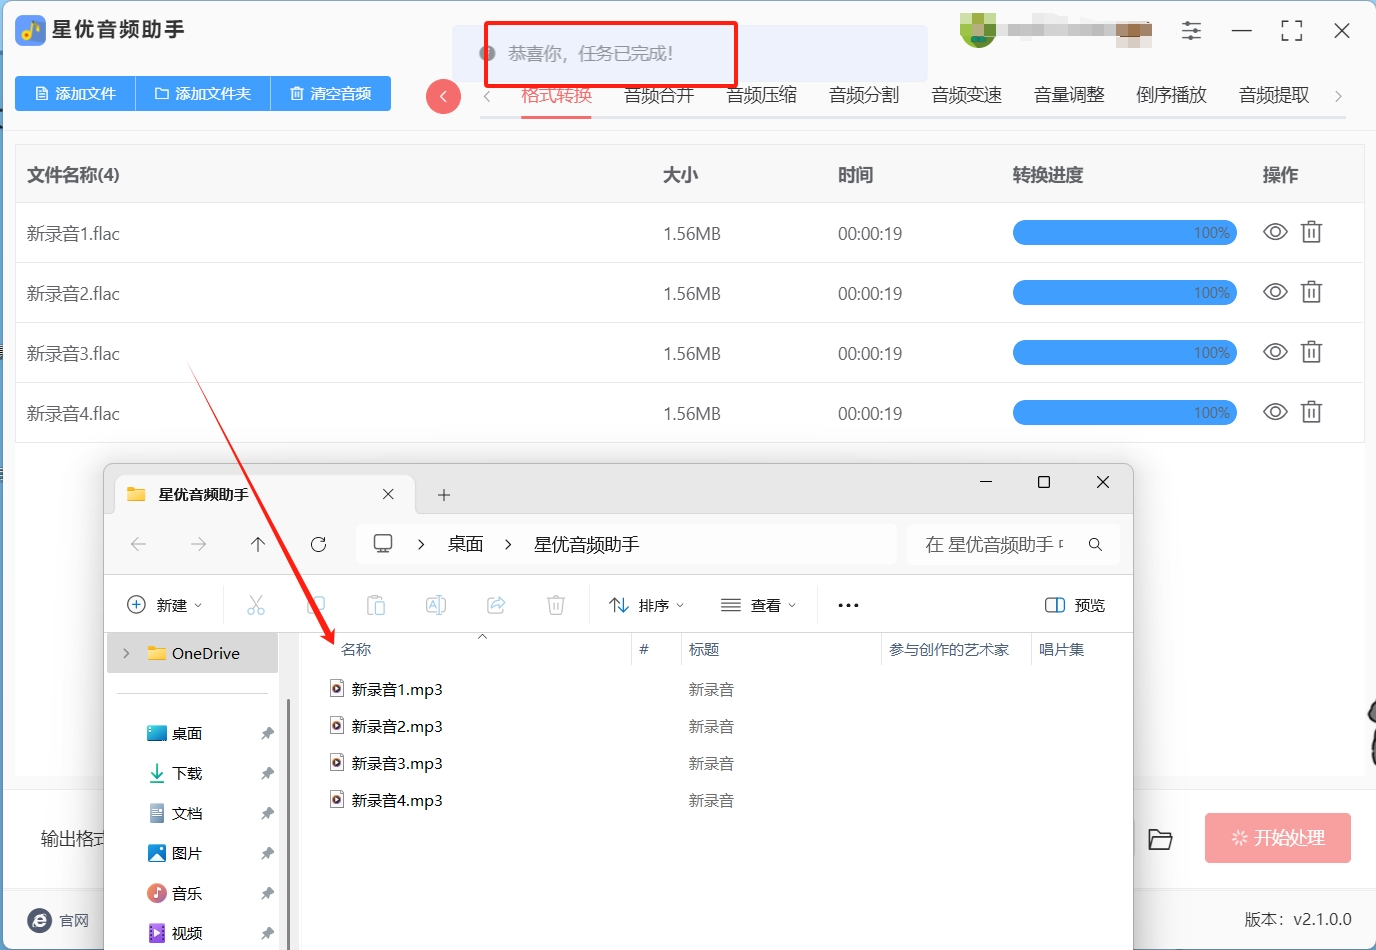Go up one folder in Explorer
1376x950 pixels.
pos(258,544)
